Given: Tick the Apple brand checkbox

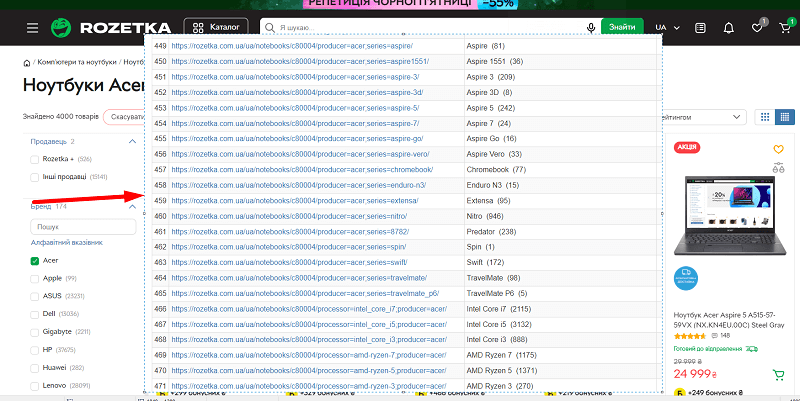Looking at the screenshot, I should pyautogui.click(x=35, y=279).
